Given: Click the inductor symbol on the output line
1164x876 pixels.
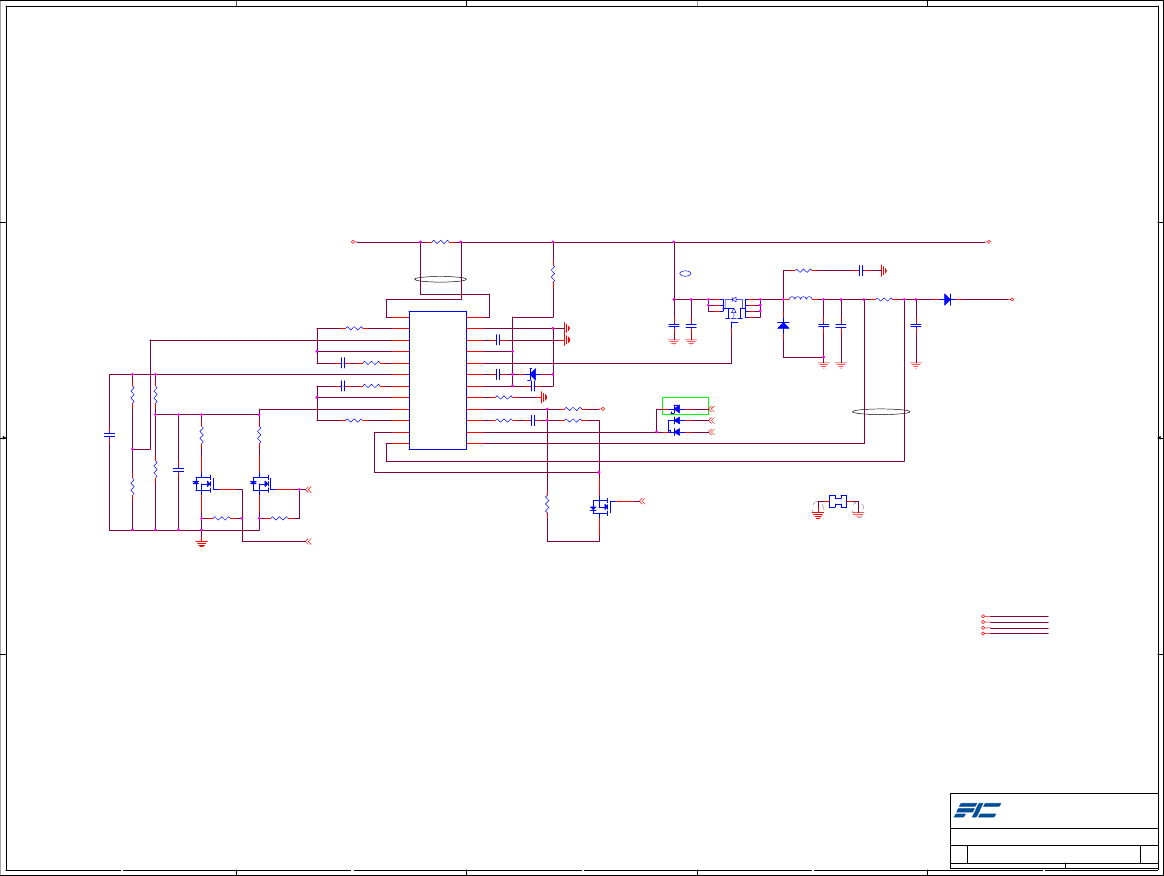Looking at the screenshot, I should click(x=800, y=298).
